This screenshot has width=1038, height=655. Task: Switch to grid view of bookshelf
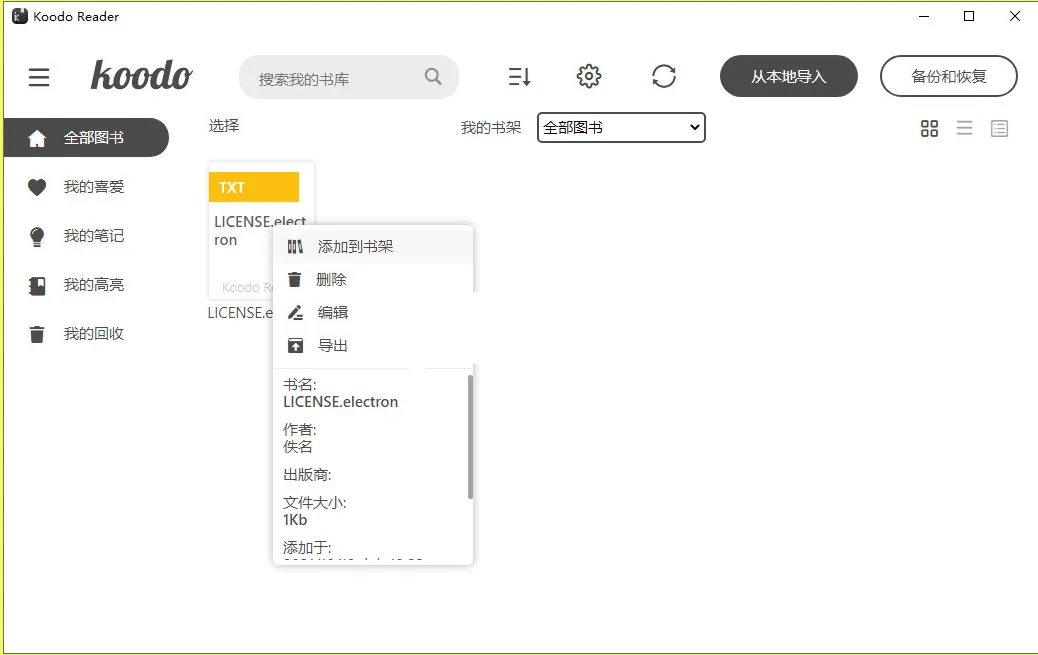[929, 128]
